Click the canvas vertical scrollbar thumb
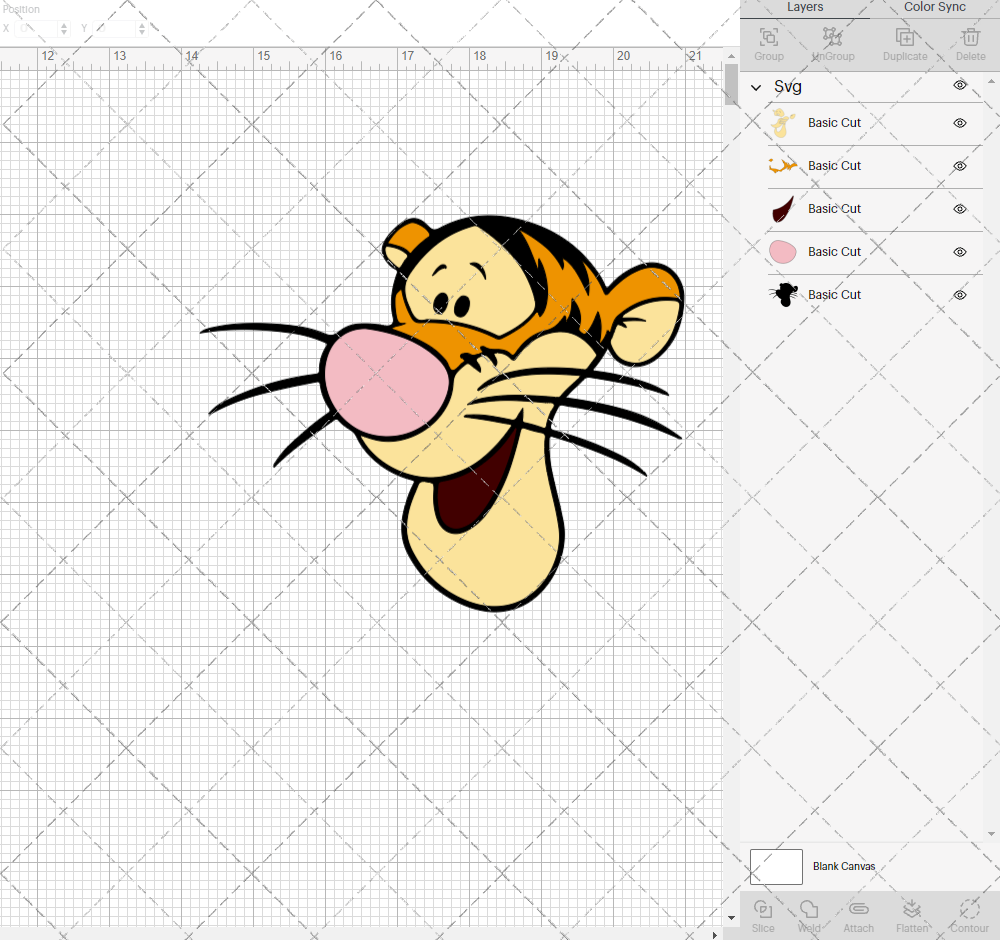Screen dimensions: 1000x940 [x=731, y=84]
